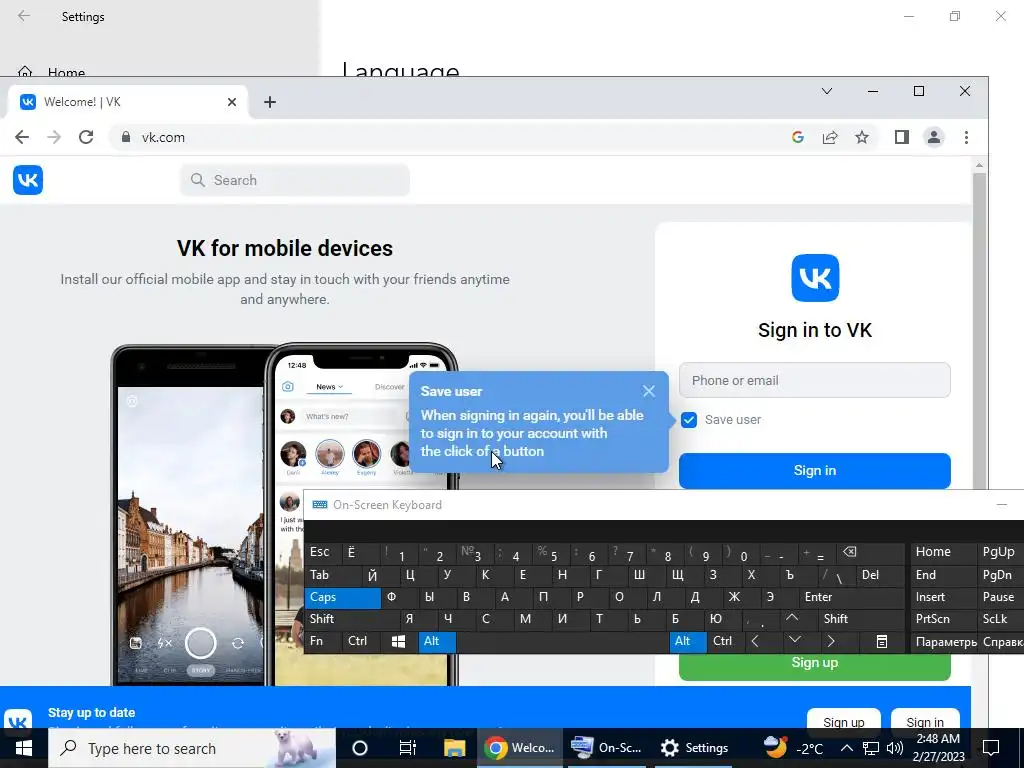Click Chrome's forward navigation arrow
Screen dimensions: 1024x768
(x=54, y=137)
